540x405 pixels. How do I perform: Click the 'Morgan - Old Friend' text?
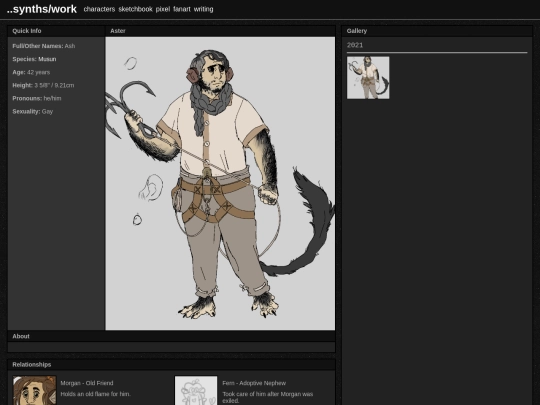87,383
